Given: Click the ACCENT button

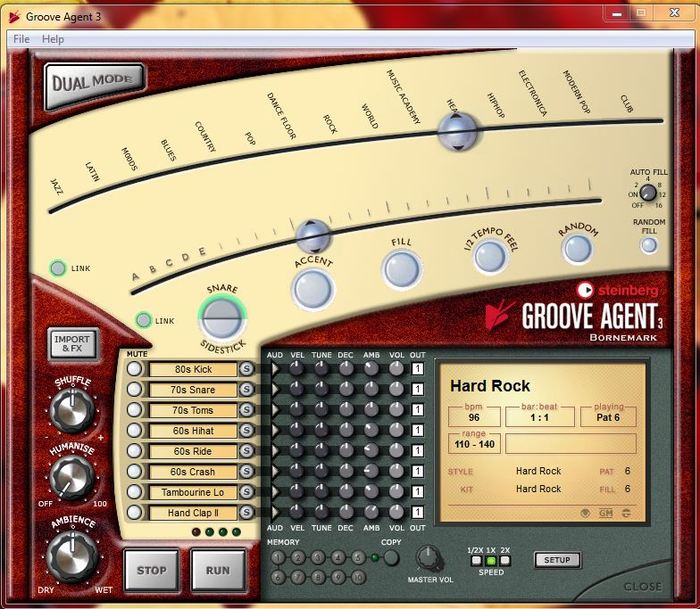Looking at the screenshot, I should (313, 289).
